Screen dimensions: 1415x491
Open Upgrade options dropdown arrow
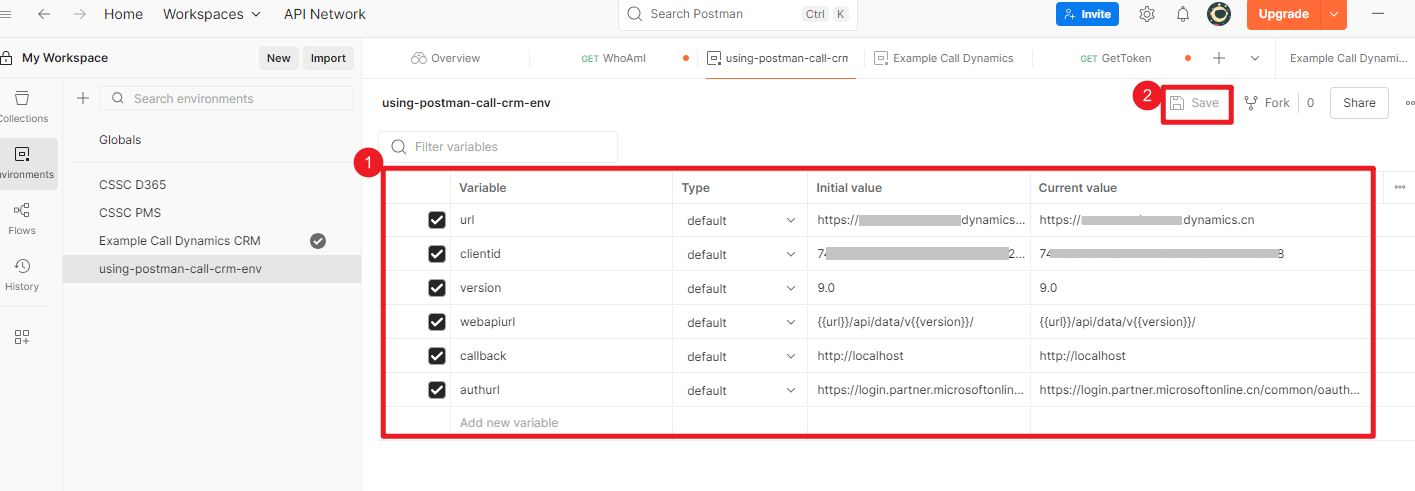[x=1334, y=14]
